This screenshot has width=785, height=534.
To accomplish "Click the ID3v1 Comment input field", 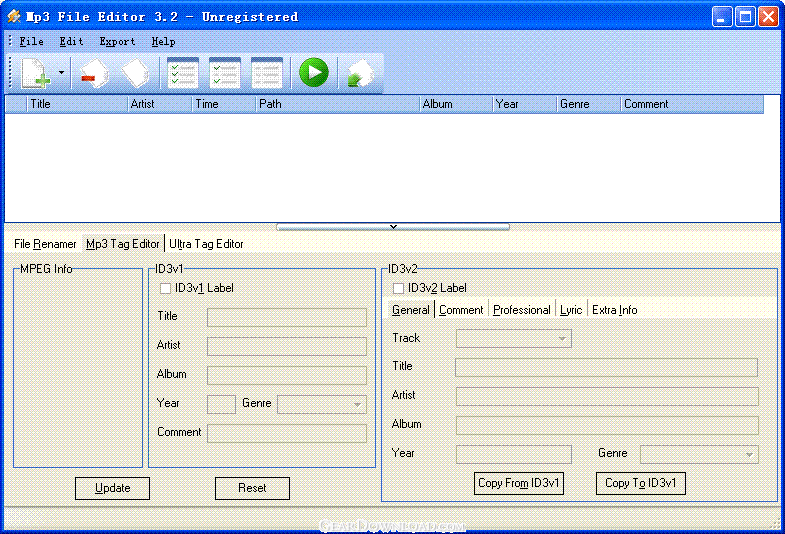I will [287, 433].
